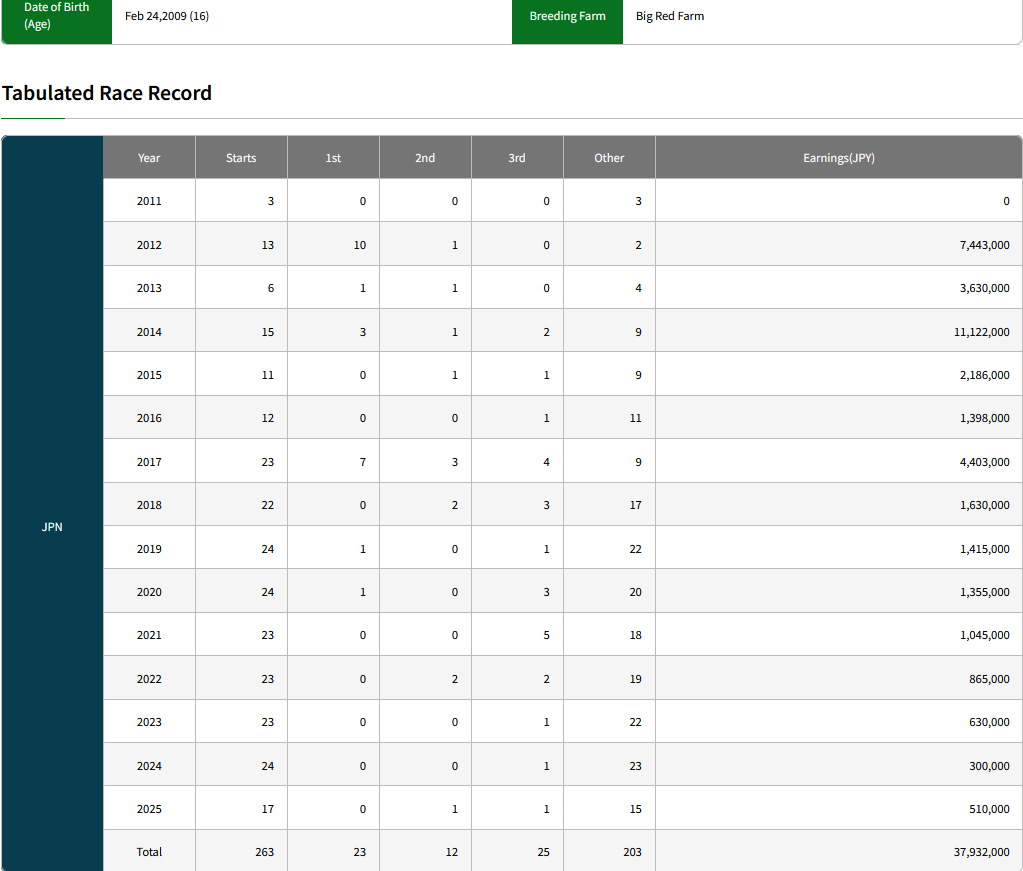Click the Big Red Farm value
The width and height of the screenshot is (1023, 871).
670,16
